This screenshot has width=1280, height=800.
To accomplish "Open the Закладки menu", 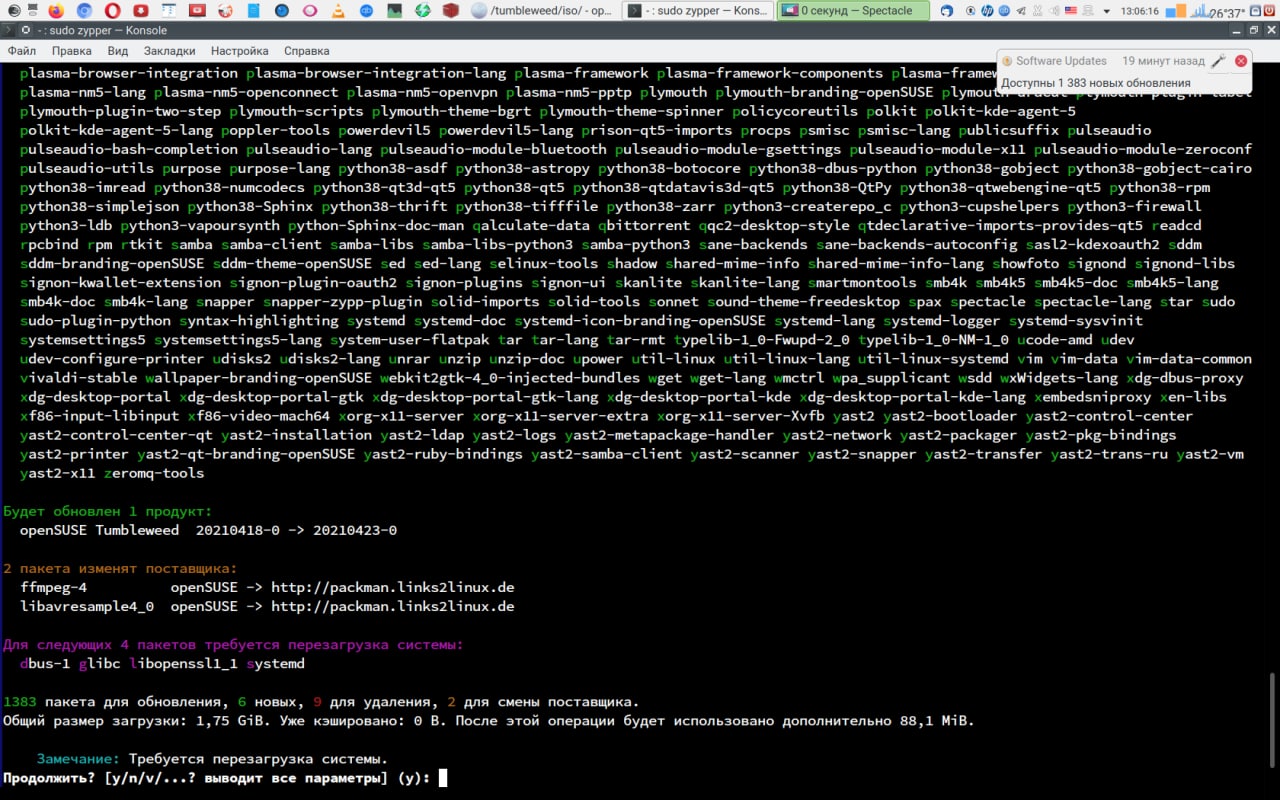I will 168,50.
